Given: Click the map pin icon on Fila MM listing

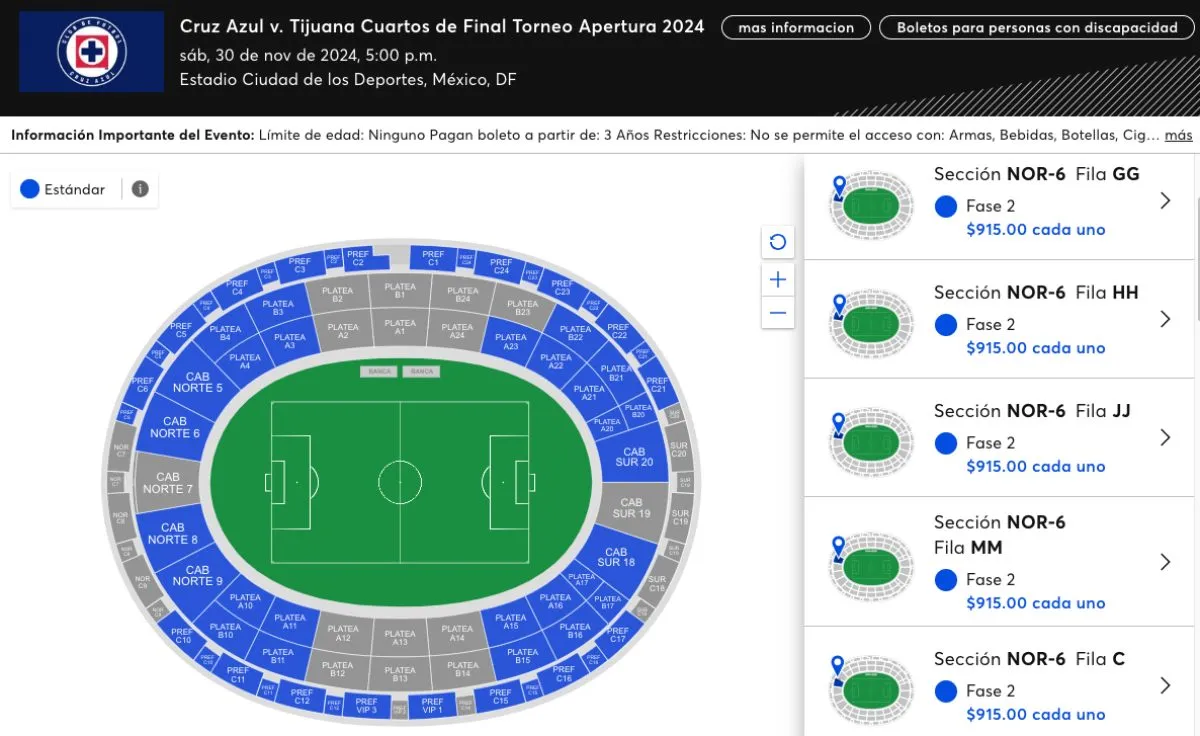Looking at the screenshot, I should (838, 546).
